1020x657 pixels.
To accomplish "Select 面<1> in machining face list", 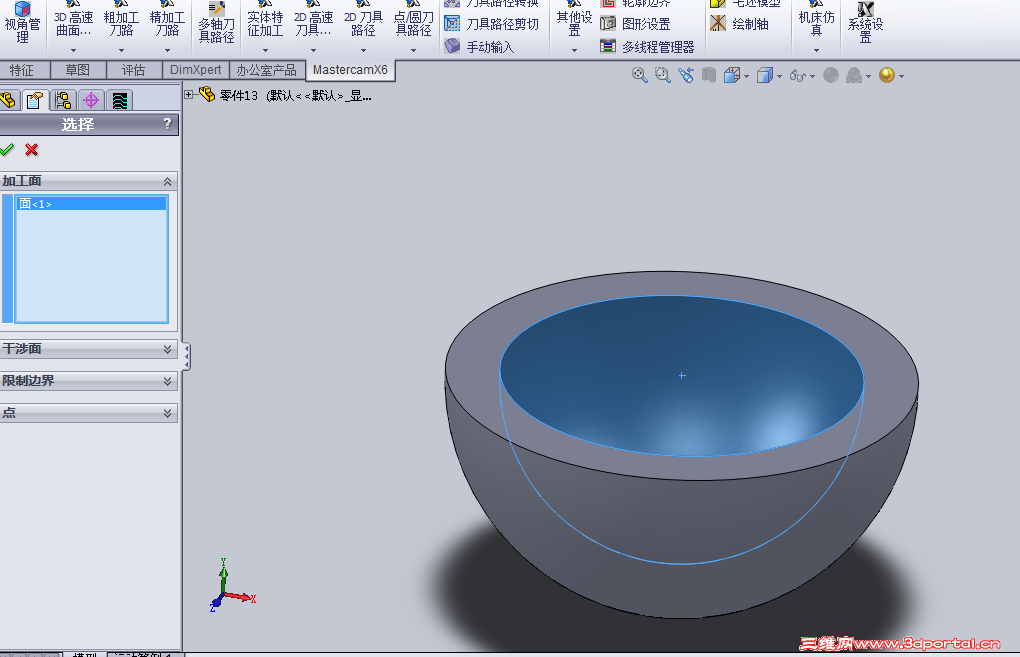I will click(92, 204).
